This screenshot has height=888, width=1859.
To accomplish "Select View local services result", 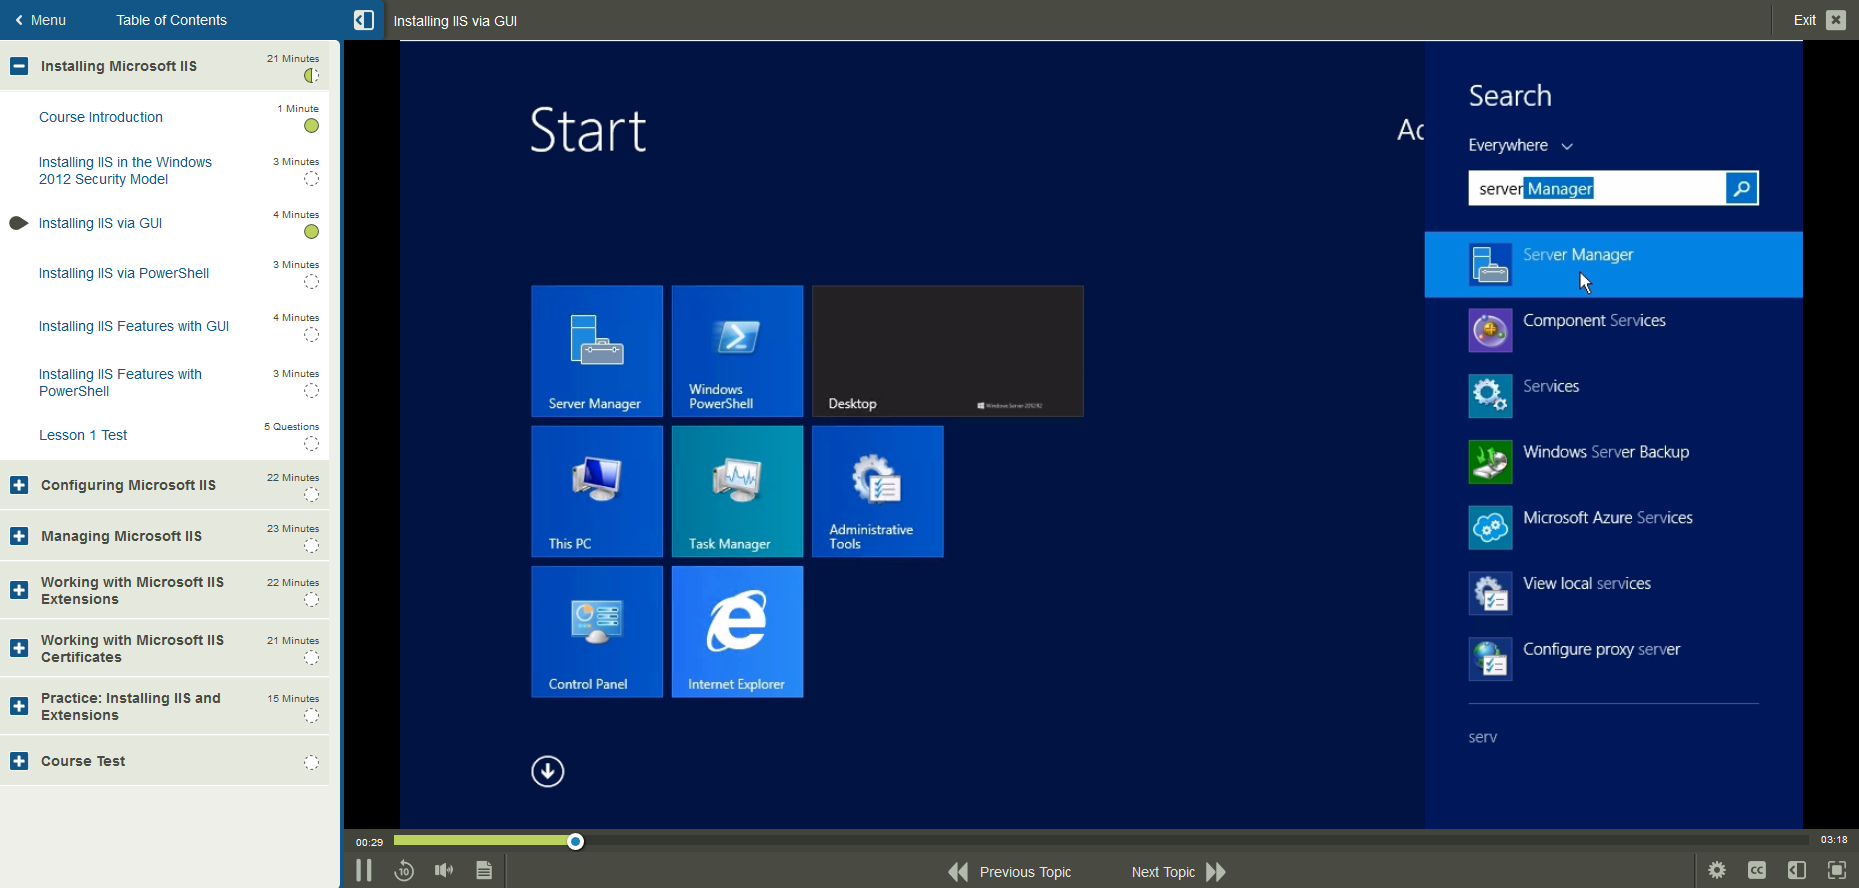I will point(1613,593).
